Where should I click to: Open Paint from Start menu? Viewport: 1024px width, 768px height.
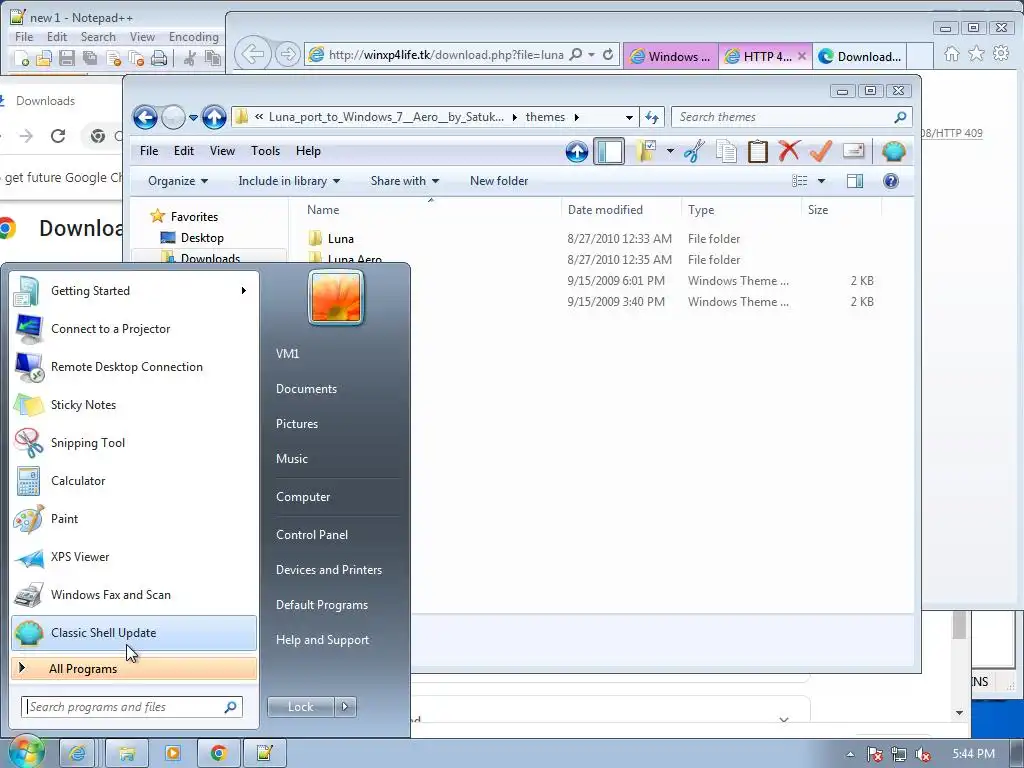click(x=134, y=519)
